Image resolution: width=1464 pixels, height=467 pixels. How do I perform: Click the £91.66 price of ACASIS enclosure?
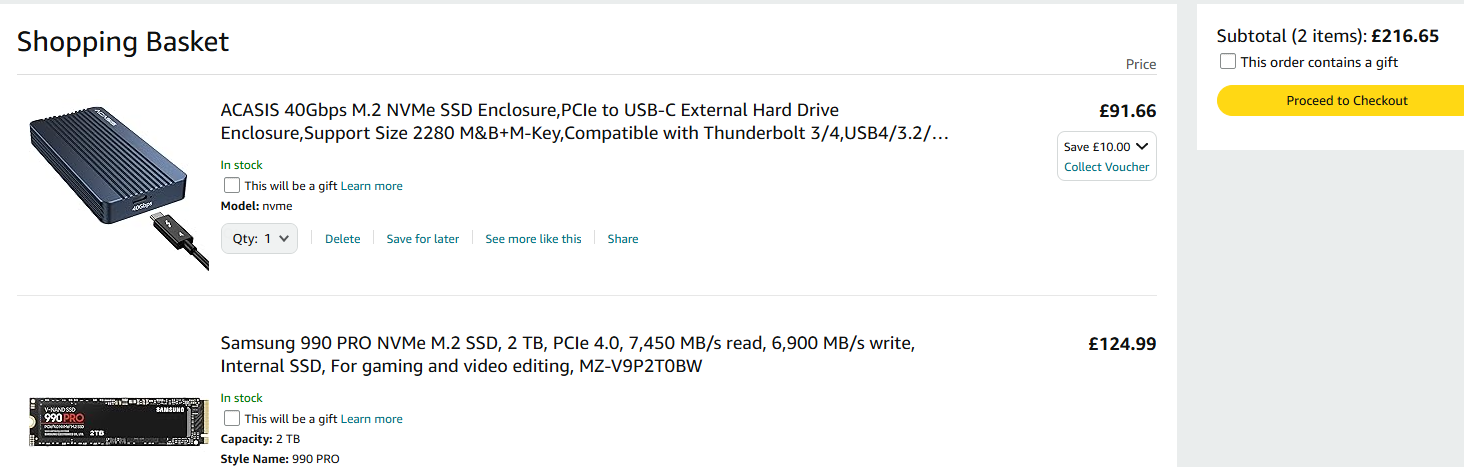pyautogui.click(x=1127, y=111)
